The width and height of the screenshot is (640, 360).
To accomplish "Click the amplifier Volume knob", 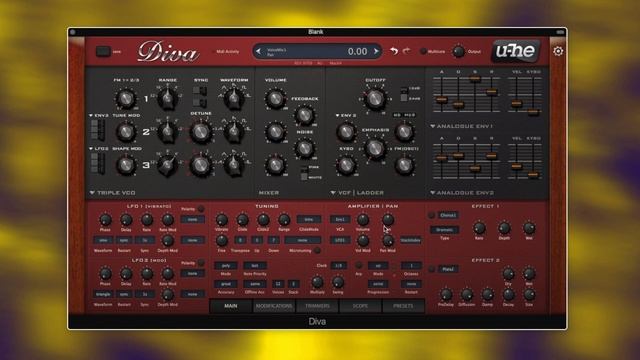I will tap(362, 220).
